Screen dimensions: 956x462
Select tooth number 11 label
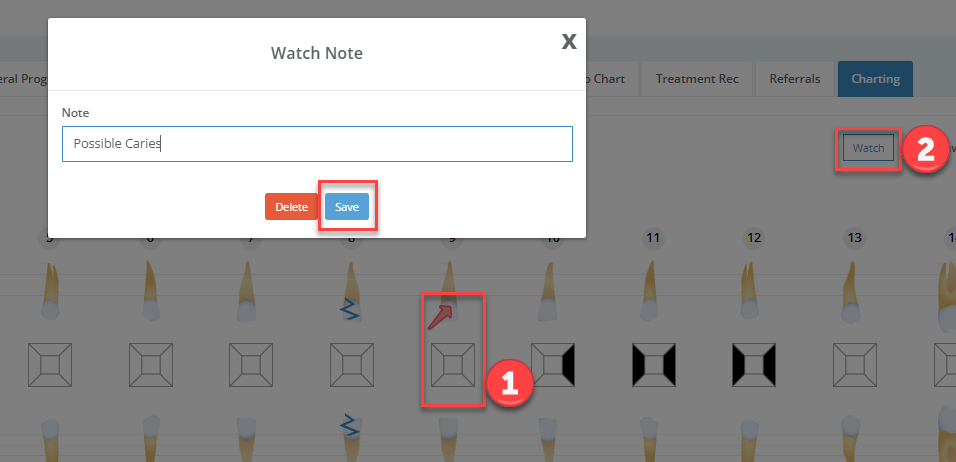pos(654,238)
